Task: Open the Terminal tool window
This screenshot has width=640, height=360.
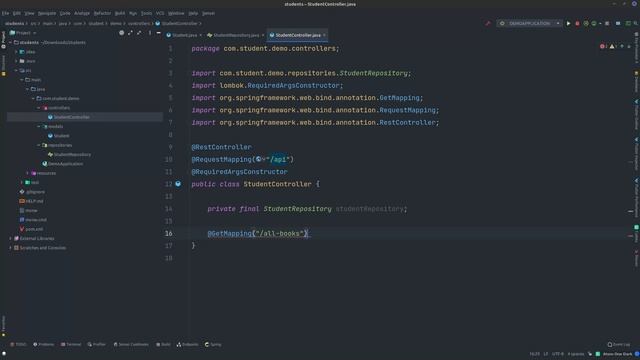Action: click(71, 344)
